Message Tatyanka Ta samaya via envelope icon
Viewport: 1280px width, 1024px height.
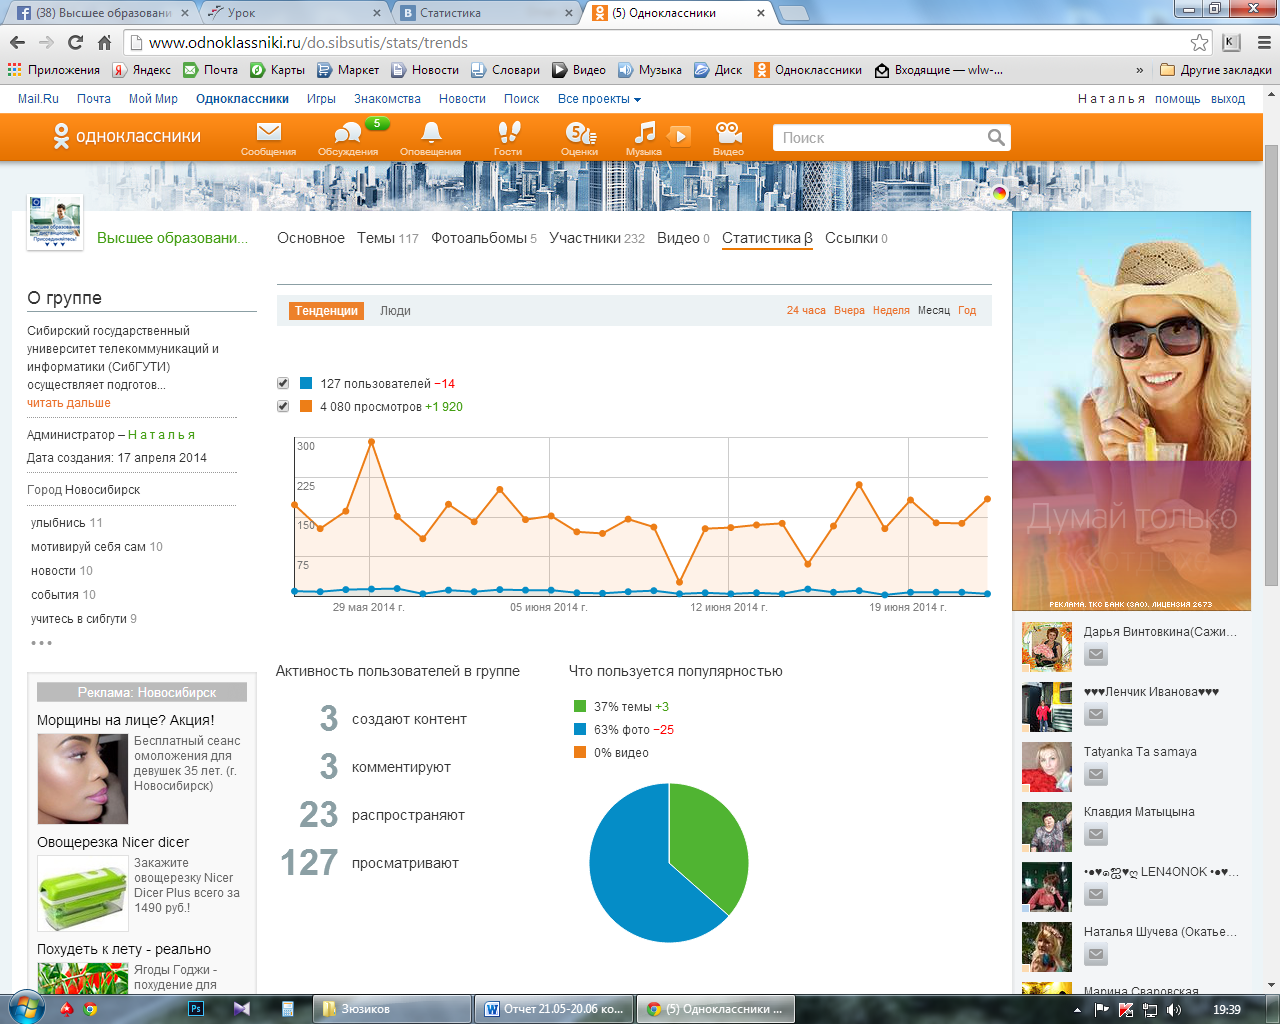tap(1096, 775)
